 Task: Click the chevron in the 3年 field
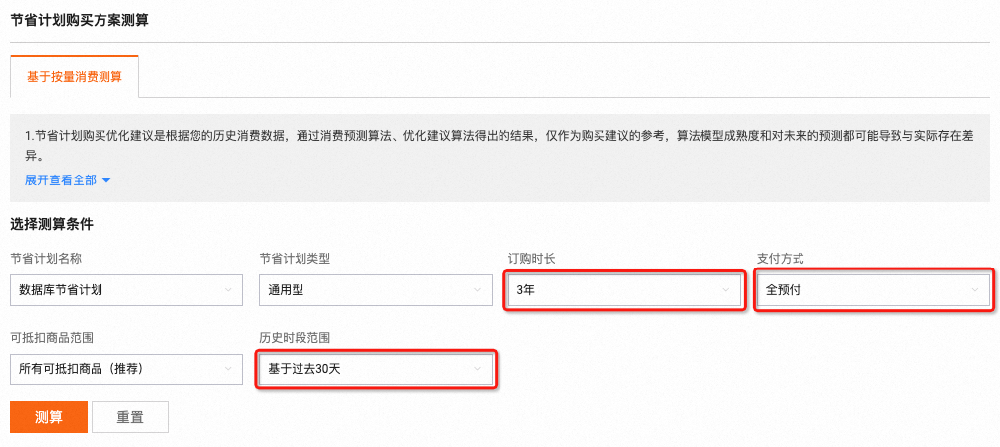tap(726, 291)
